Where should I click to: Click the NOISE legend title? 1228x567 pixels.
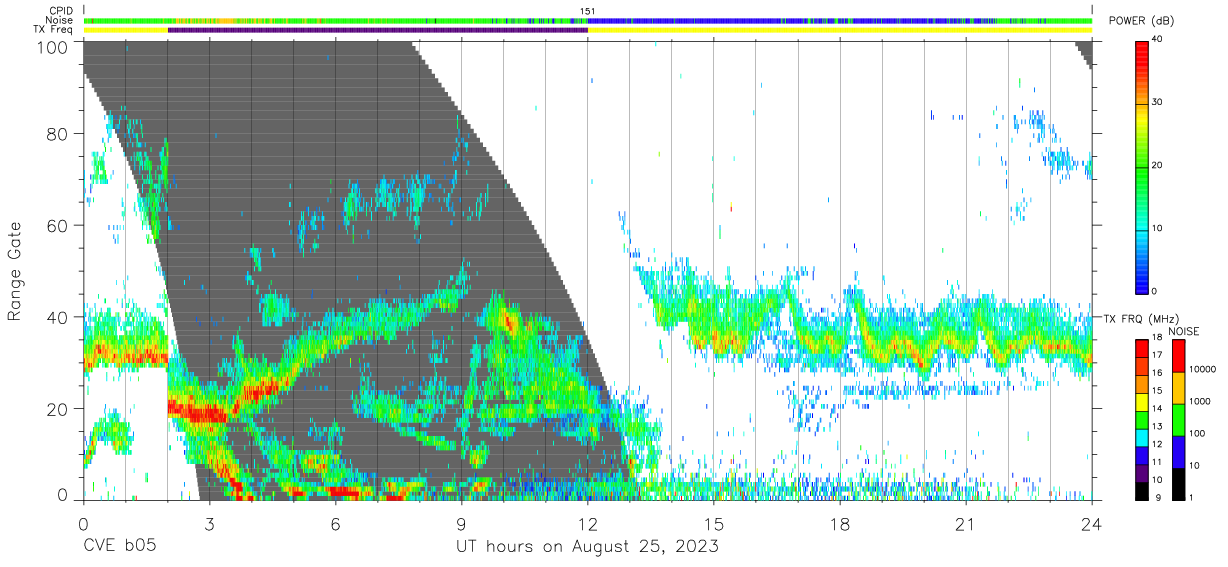point(1182,331)
